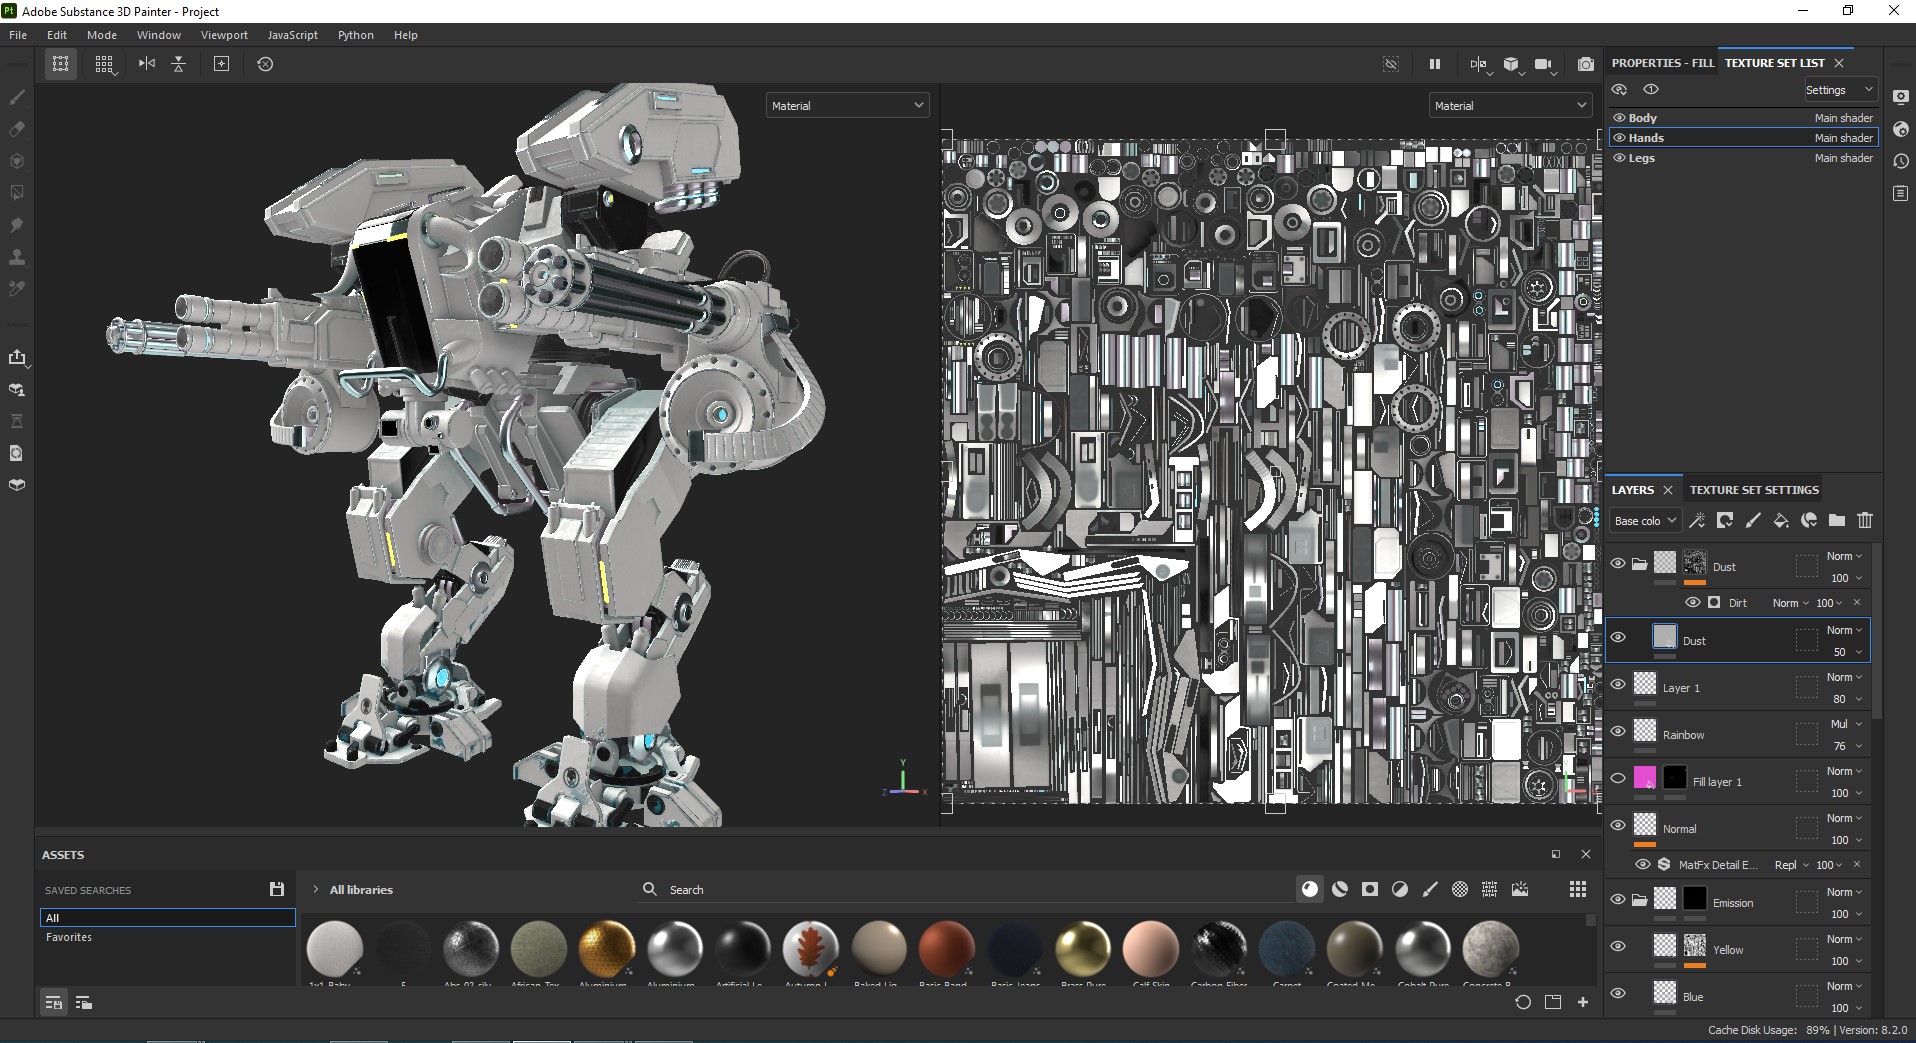Viewport: 1916px width, 1043px height.
Task: Open the Base color channel dropdown
Action: [x=1644, y=521]
